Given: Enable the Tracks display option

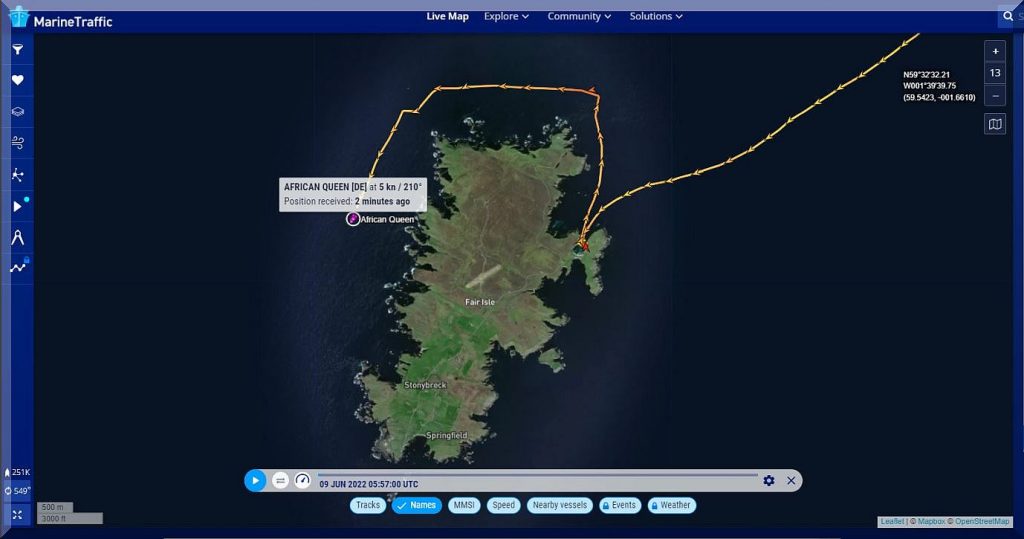Looking at the screenshot, I should click(368, 505).
